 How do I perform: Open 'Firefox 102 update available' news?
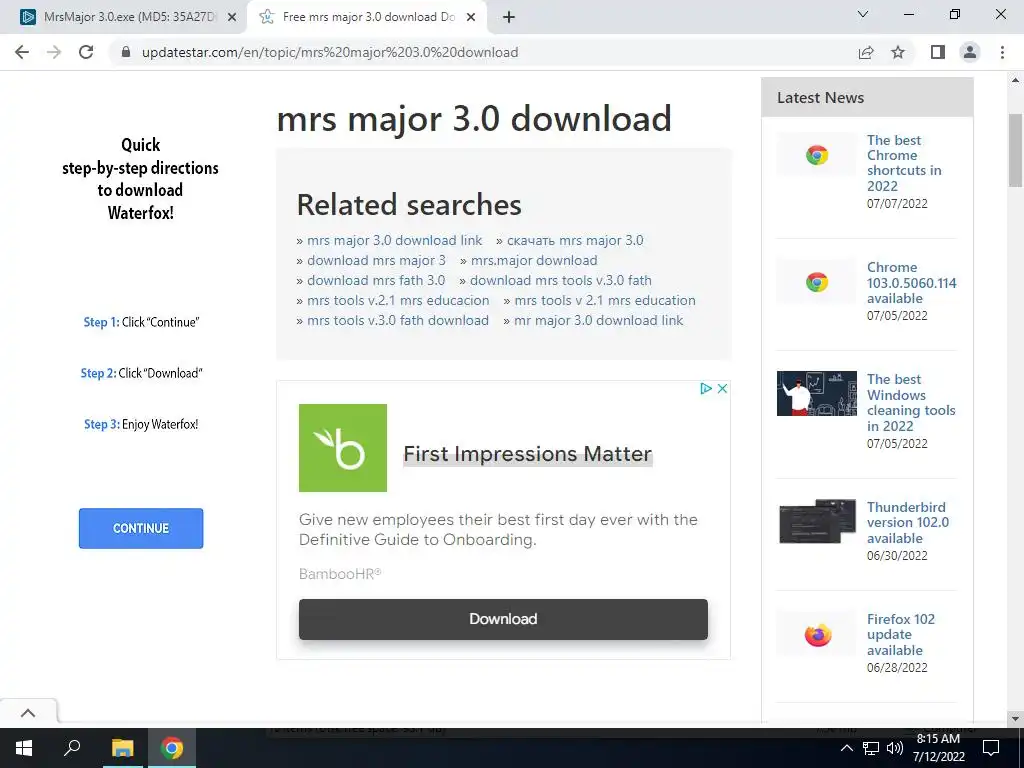(901, 634)
